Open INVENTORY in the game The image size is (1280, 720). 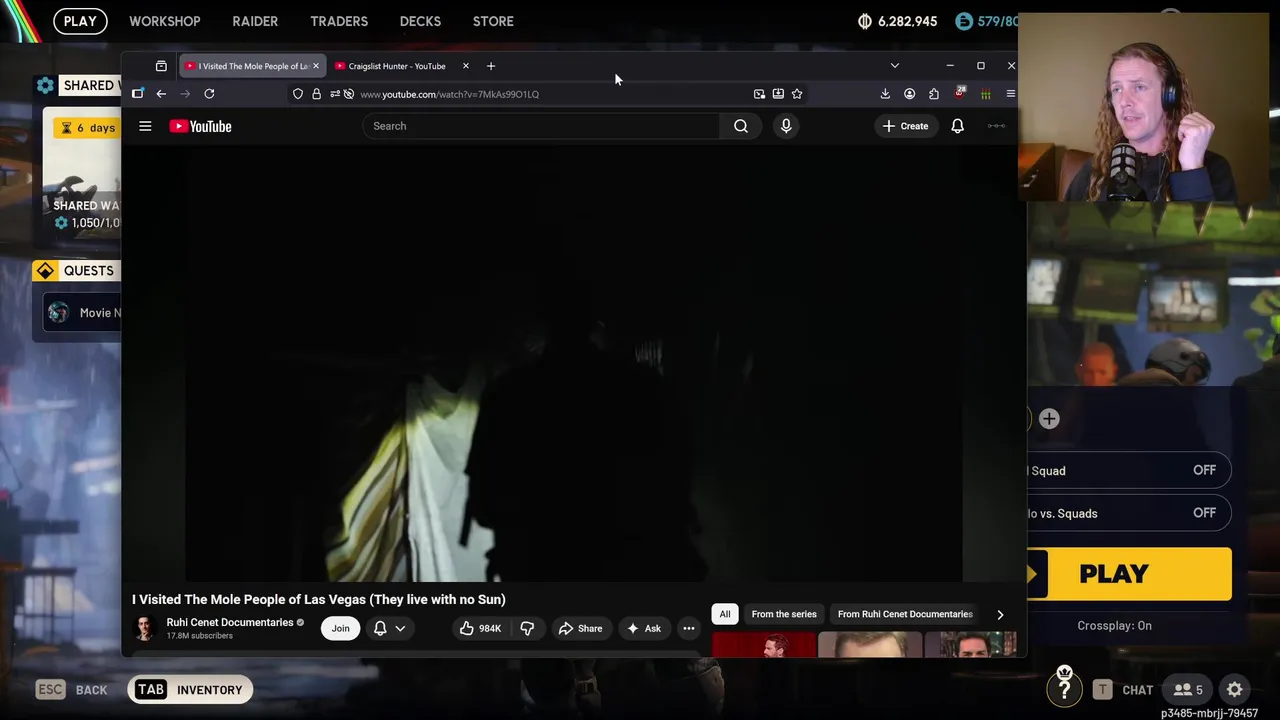[190, 689]
